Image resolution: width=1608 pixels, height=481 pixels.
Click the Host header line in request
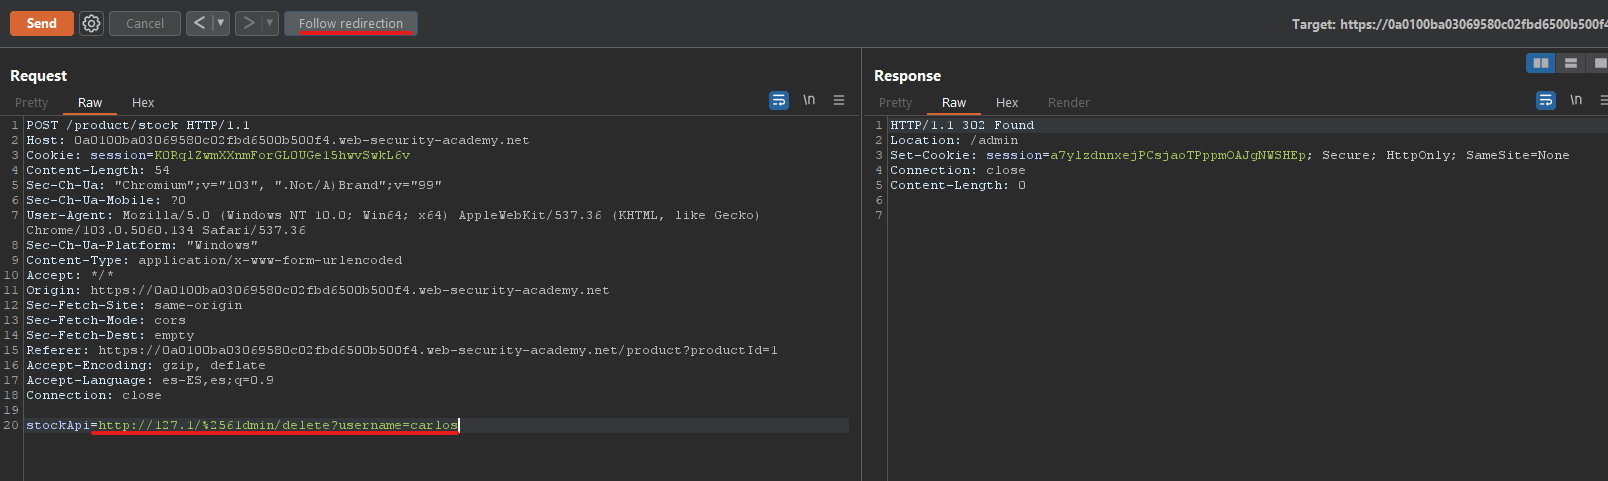tap(278, 140)
